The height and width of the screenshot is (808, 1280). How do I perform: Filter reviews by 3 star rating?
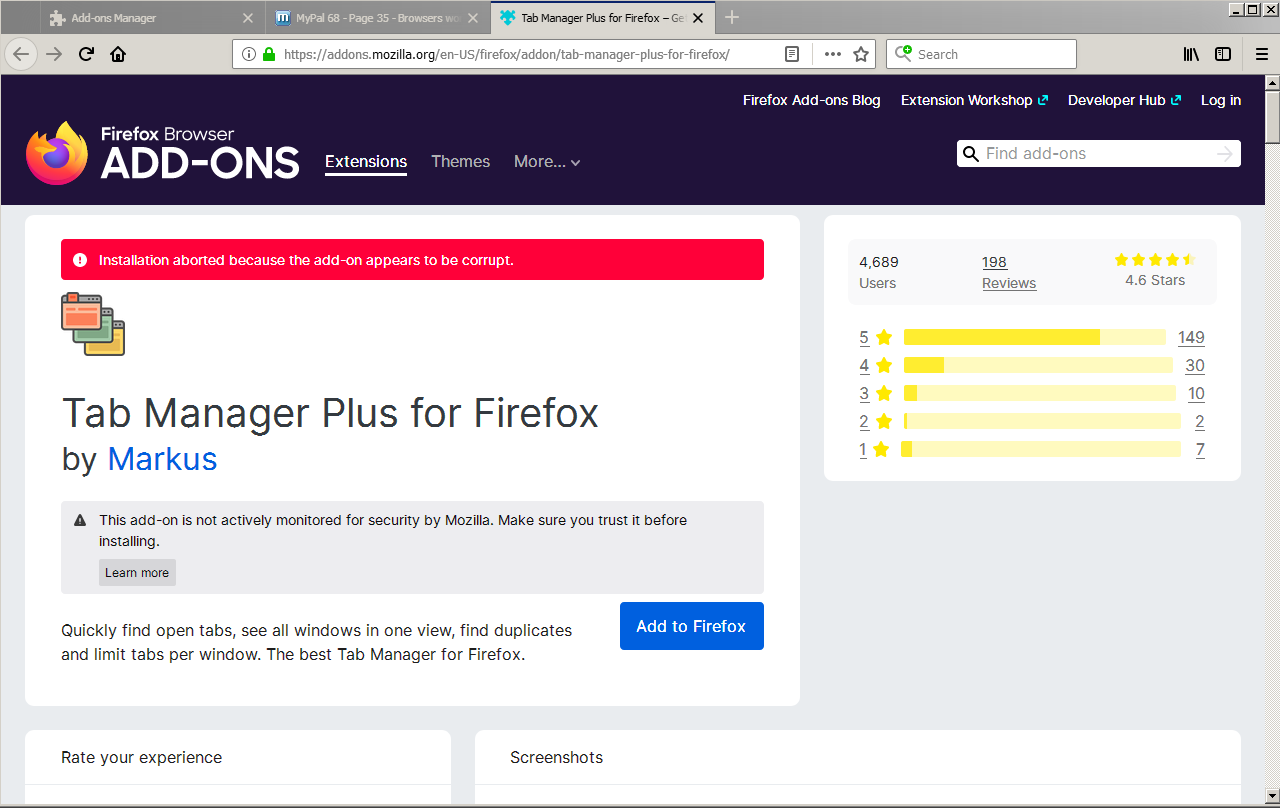[875, 393]
